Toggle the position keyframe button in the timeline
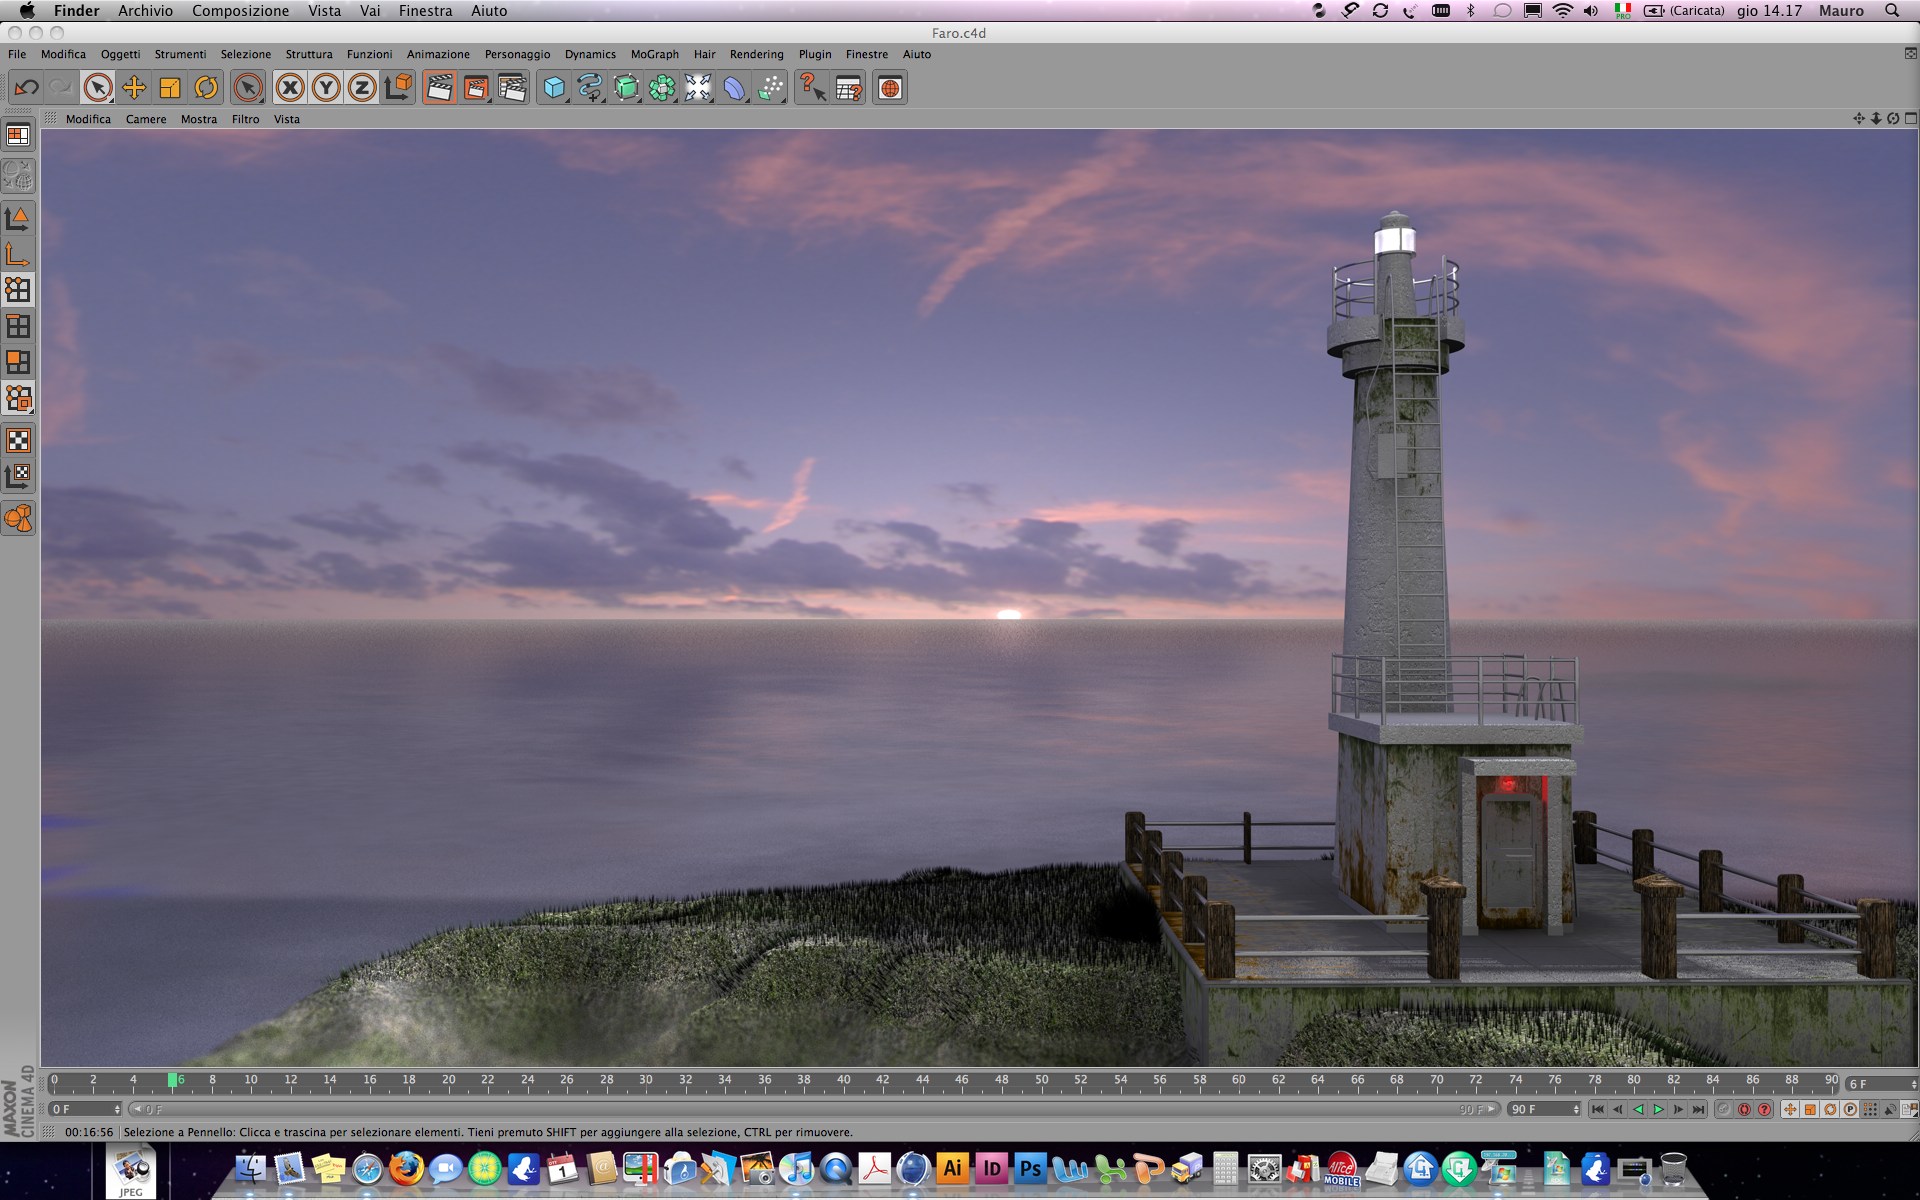The width and height of the screenshot is (1920, 1200). (x=1790, y=1109)
